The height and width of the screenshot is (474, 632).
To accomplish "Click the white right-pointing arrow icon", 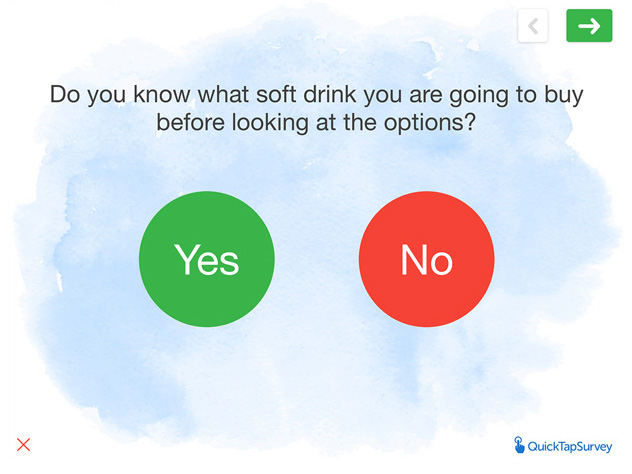I will tap(589, 26).
